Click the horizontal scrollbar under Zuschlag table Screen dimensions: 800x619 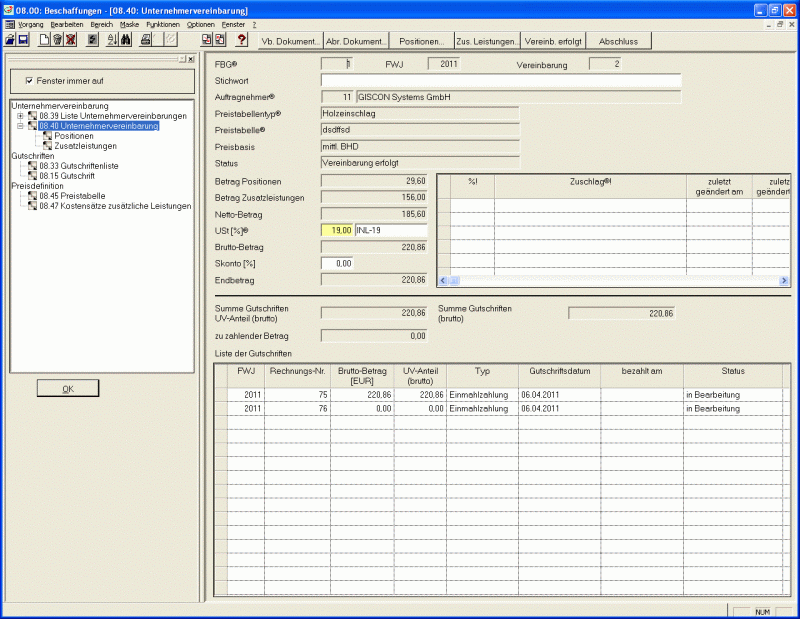[x=615, y=282]
